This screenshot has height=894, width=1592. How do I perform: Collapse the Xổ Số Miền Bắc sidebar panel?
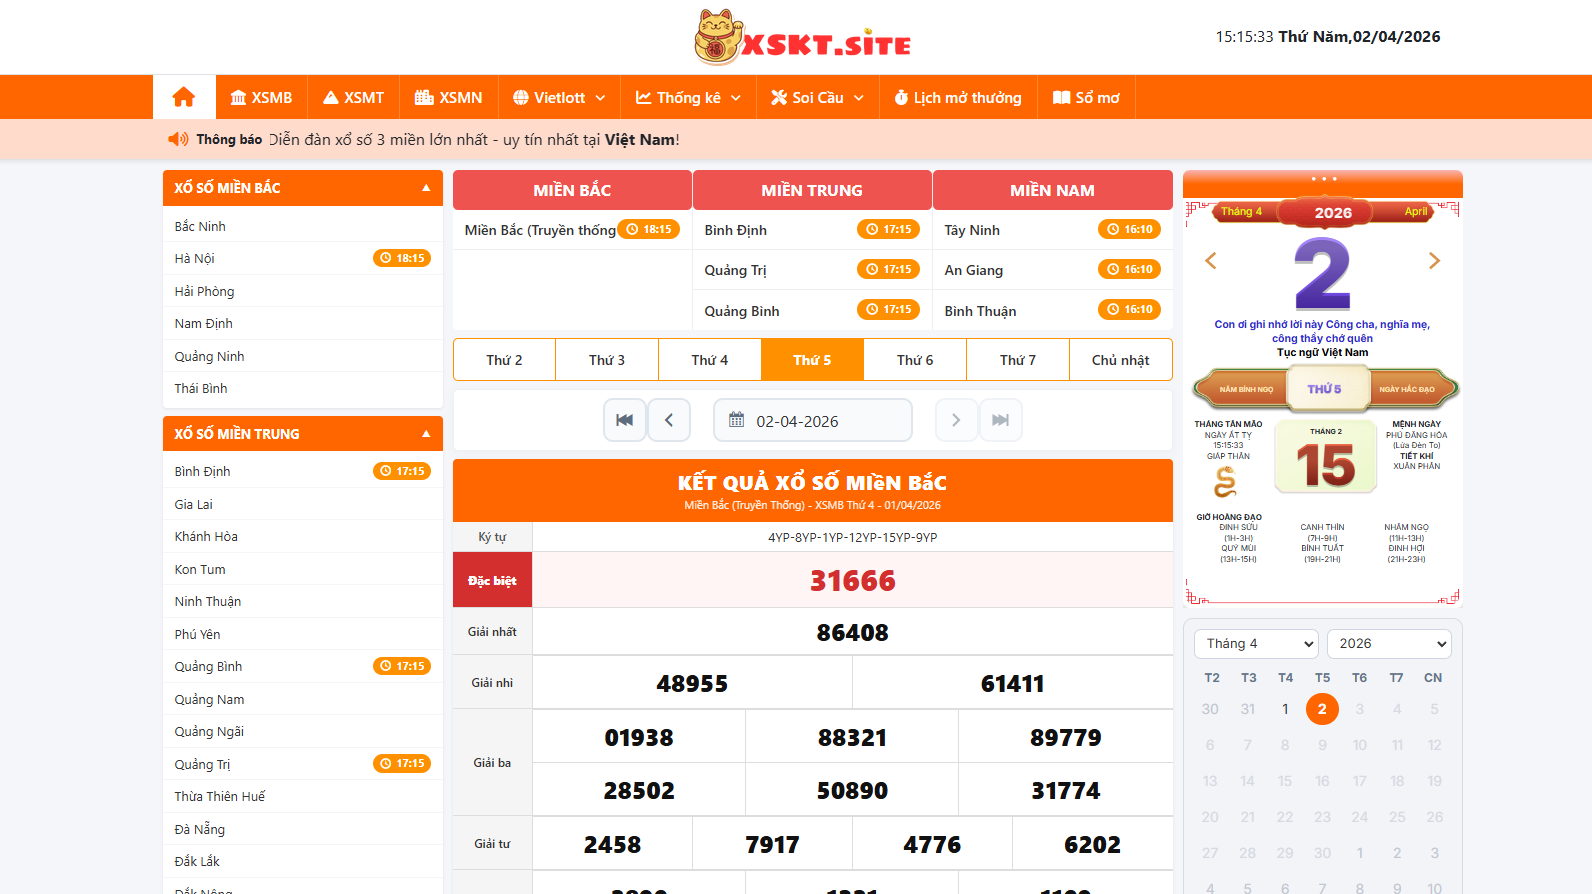click(426, 188)
